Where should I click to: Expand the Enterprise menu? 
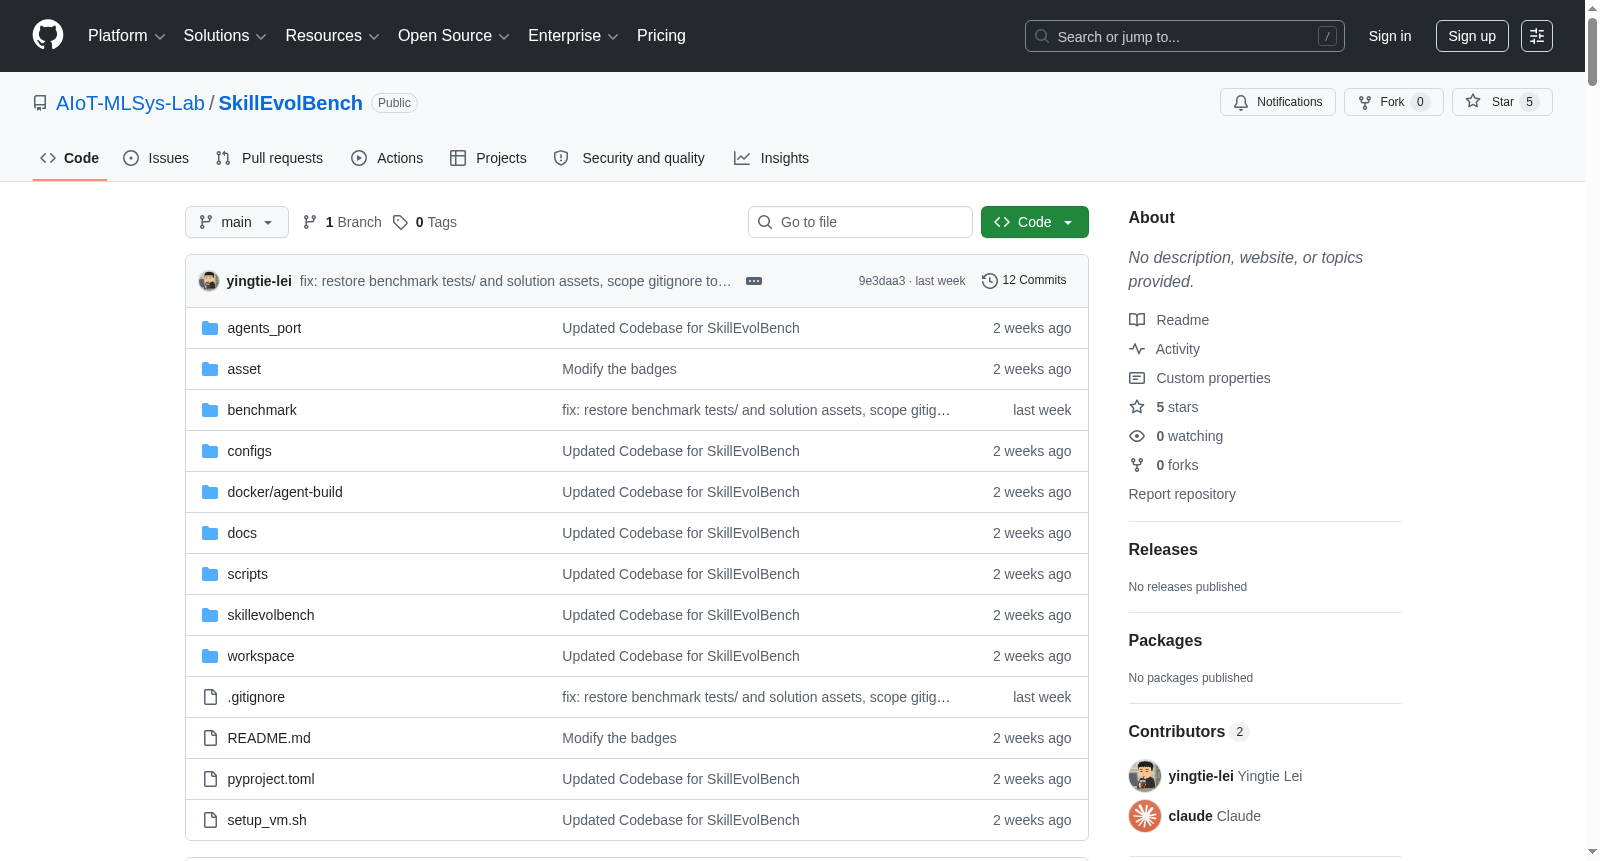click(573, 36)
